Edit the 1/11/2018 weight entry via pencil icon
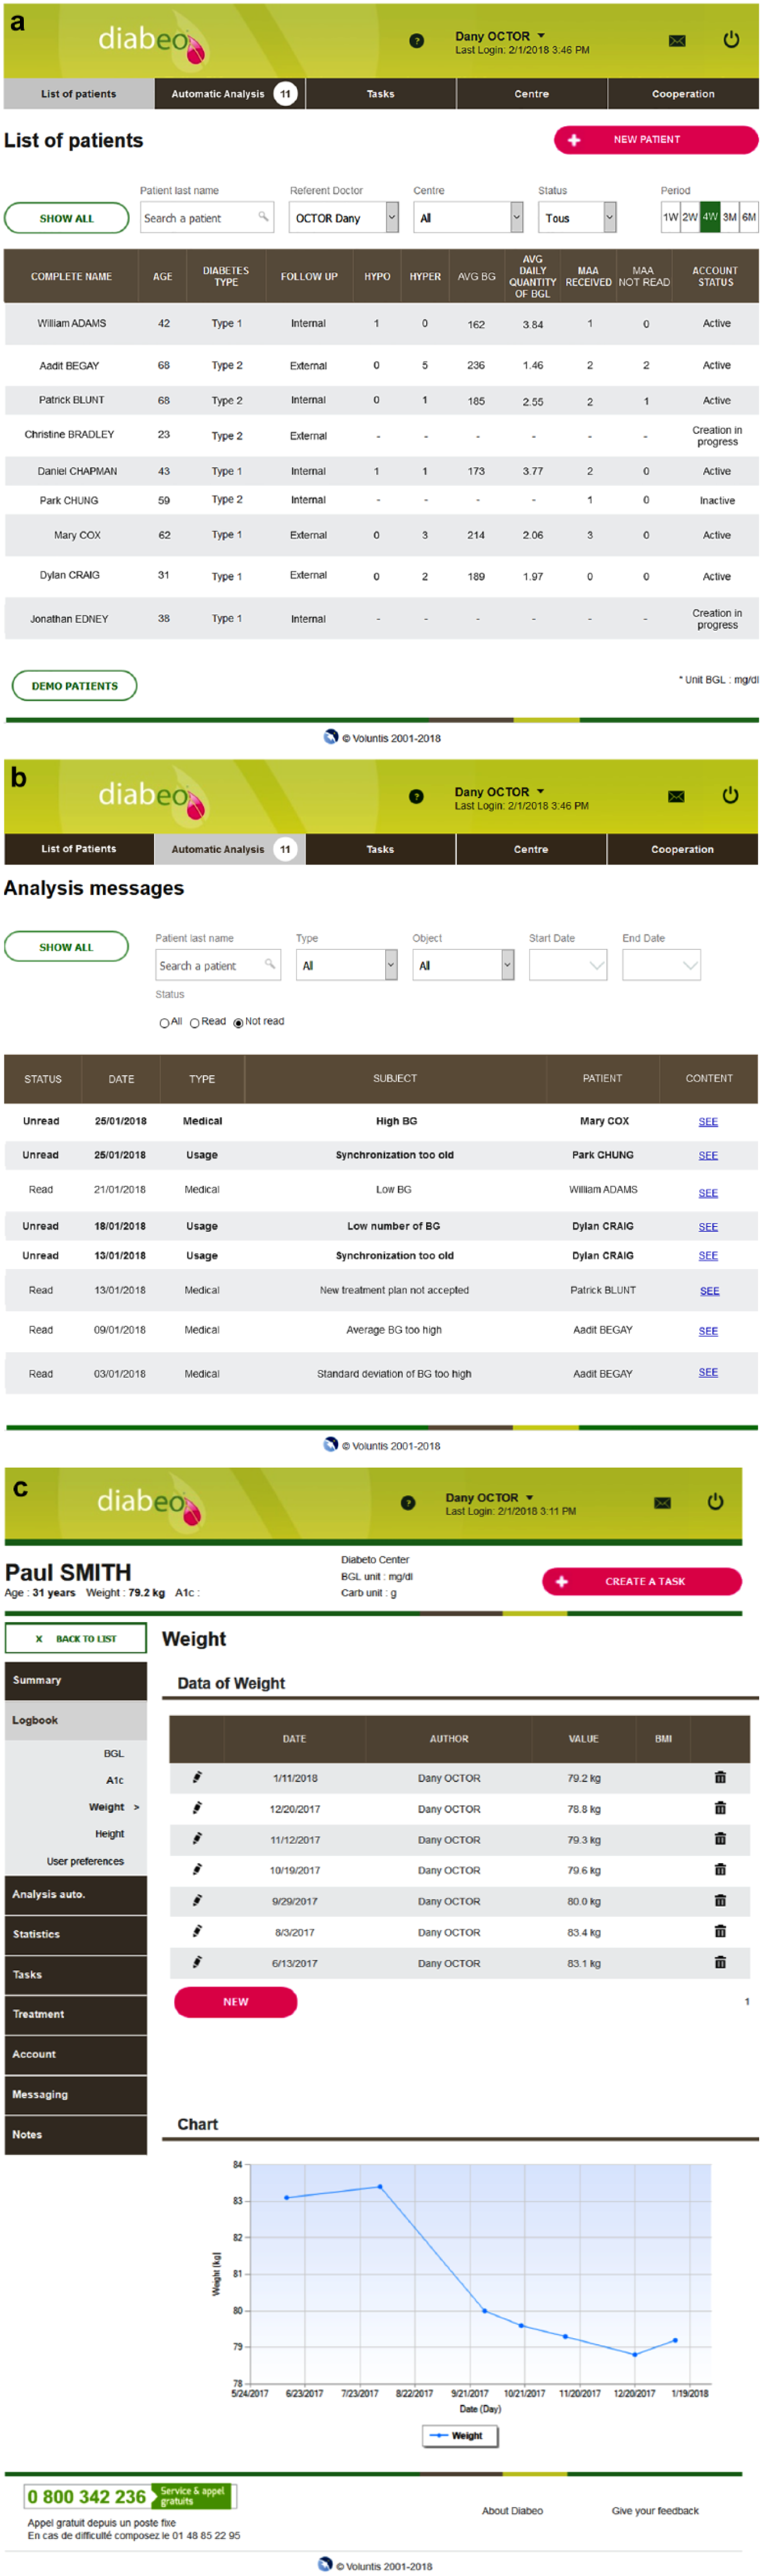 pos(197,1777)
